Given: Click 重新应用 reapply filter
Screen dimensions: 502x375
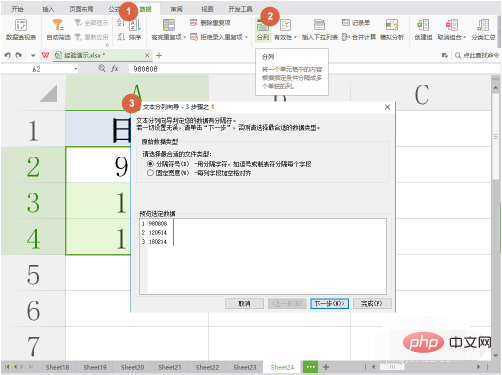Looking at the screenshot, I should [92, 37].
